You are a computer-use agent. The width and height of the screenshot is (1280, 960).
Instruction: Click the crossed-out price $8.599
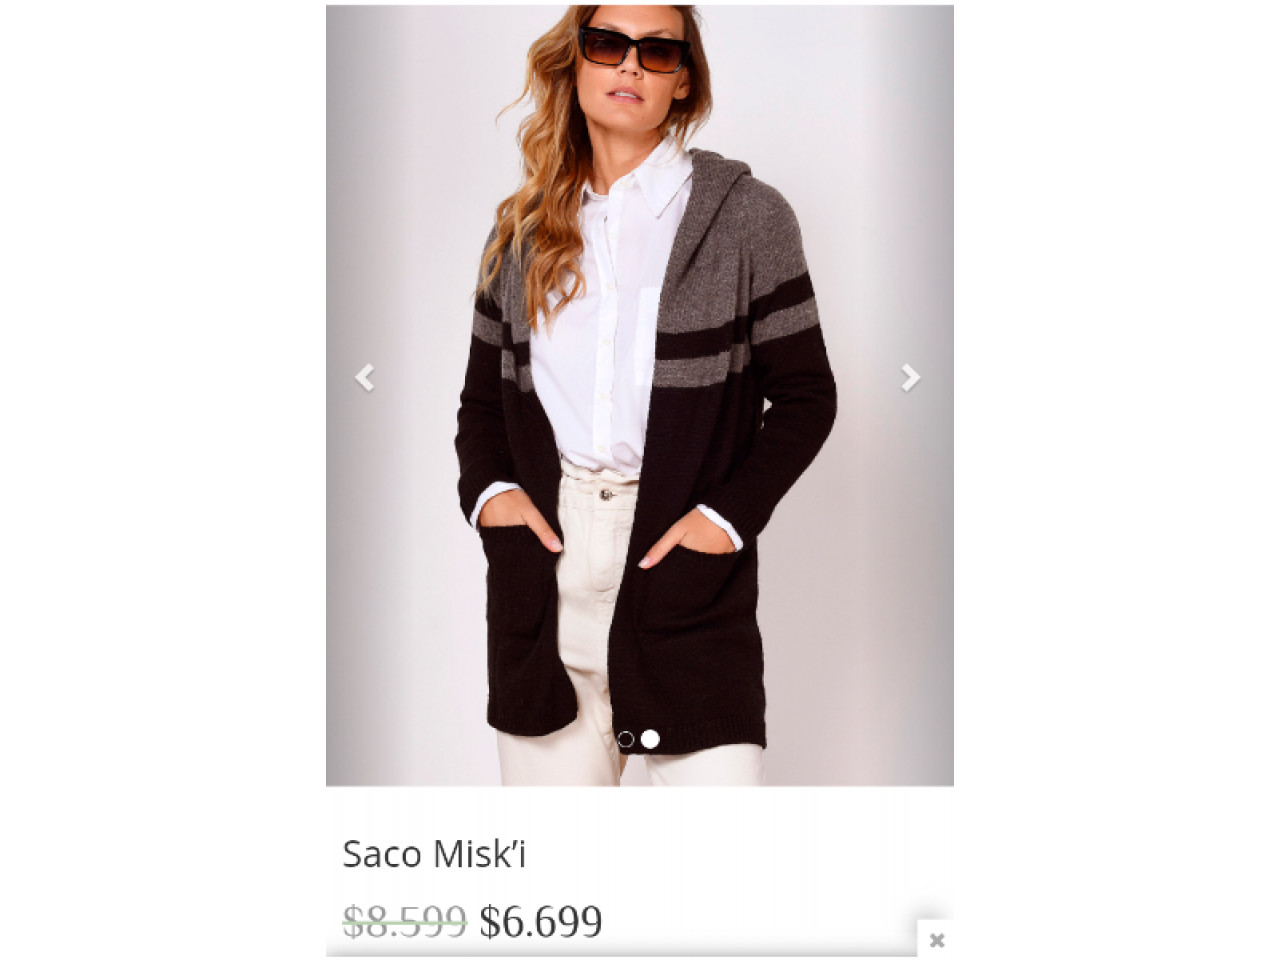(x=405, y=921)
